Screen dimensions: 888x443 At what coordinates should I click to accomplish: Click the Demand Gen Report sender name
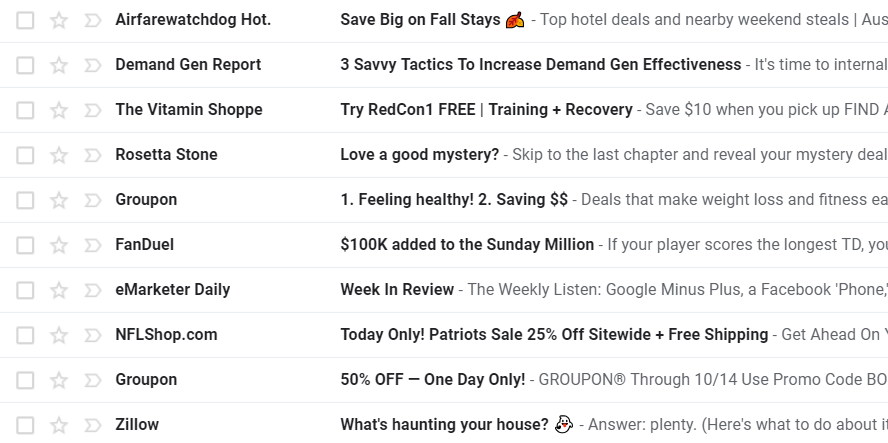point(188,65)
